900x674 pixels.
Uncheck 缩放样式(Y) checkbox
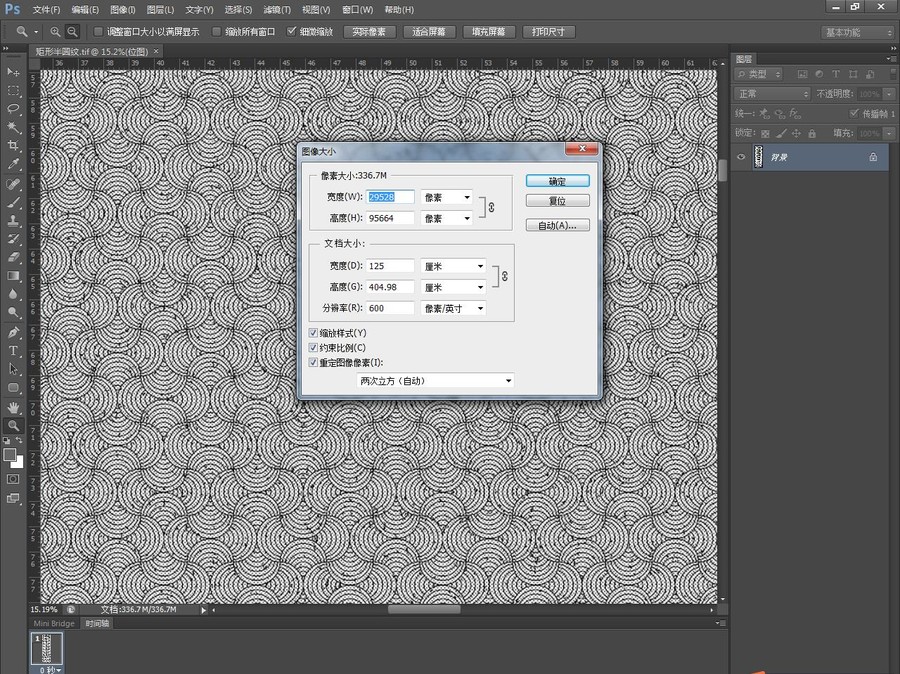click(x=313, y=333)
